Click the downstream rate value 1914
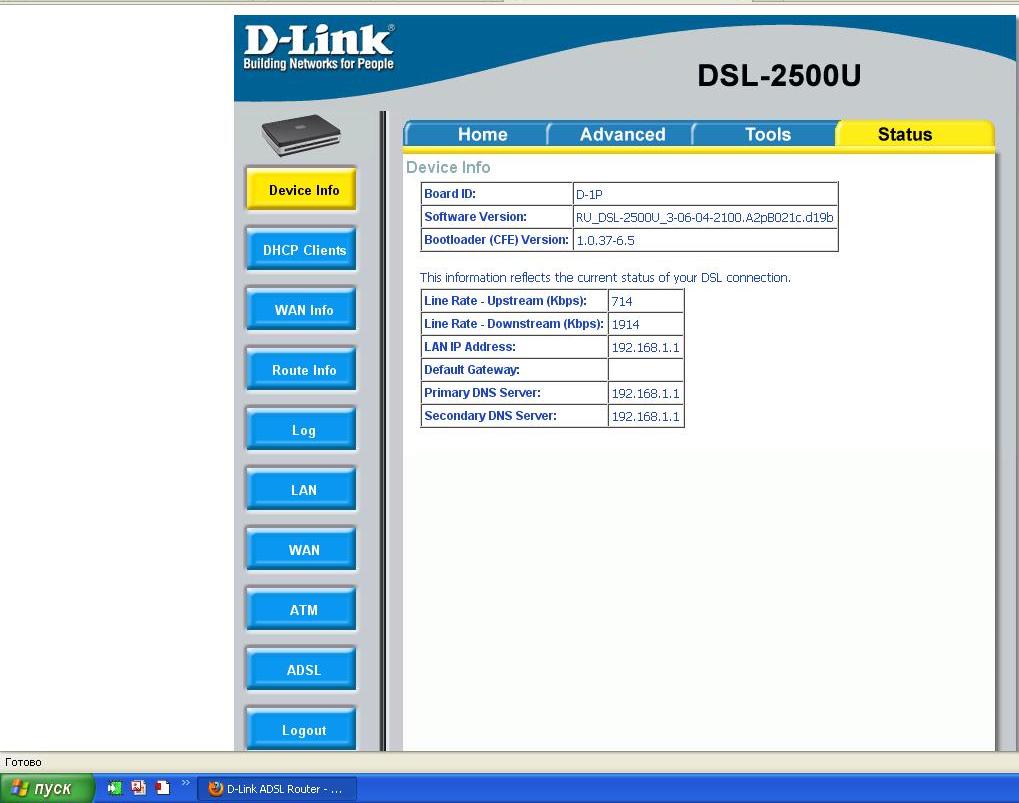 [625, 324]
